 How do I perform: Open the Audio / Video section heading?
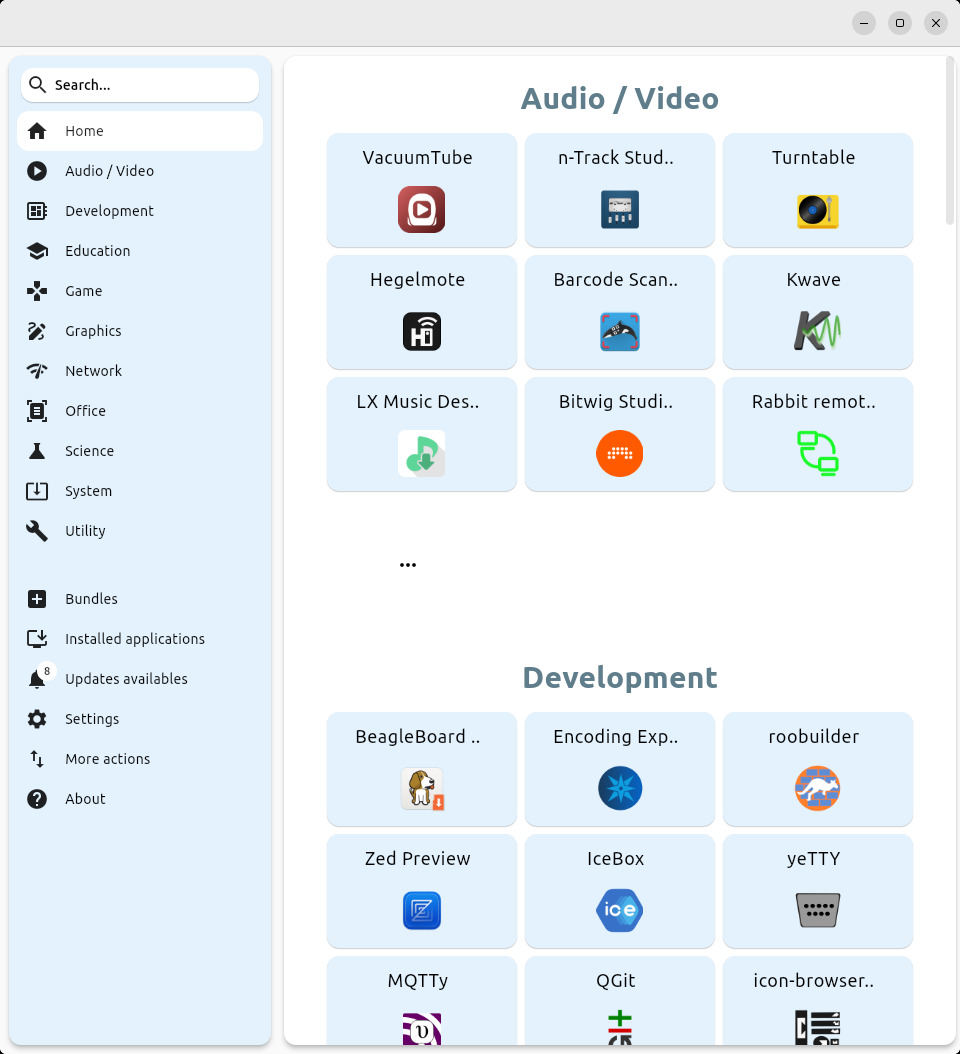pos(619,99)
